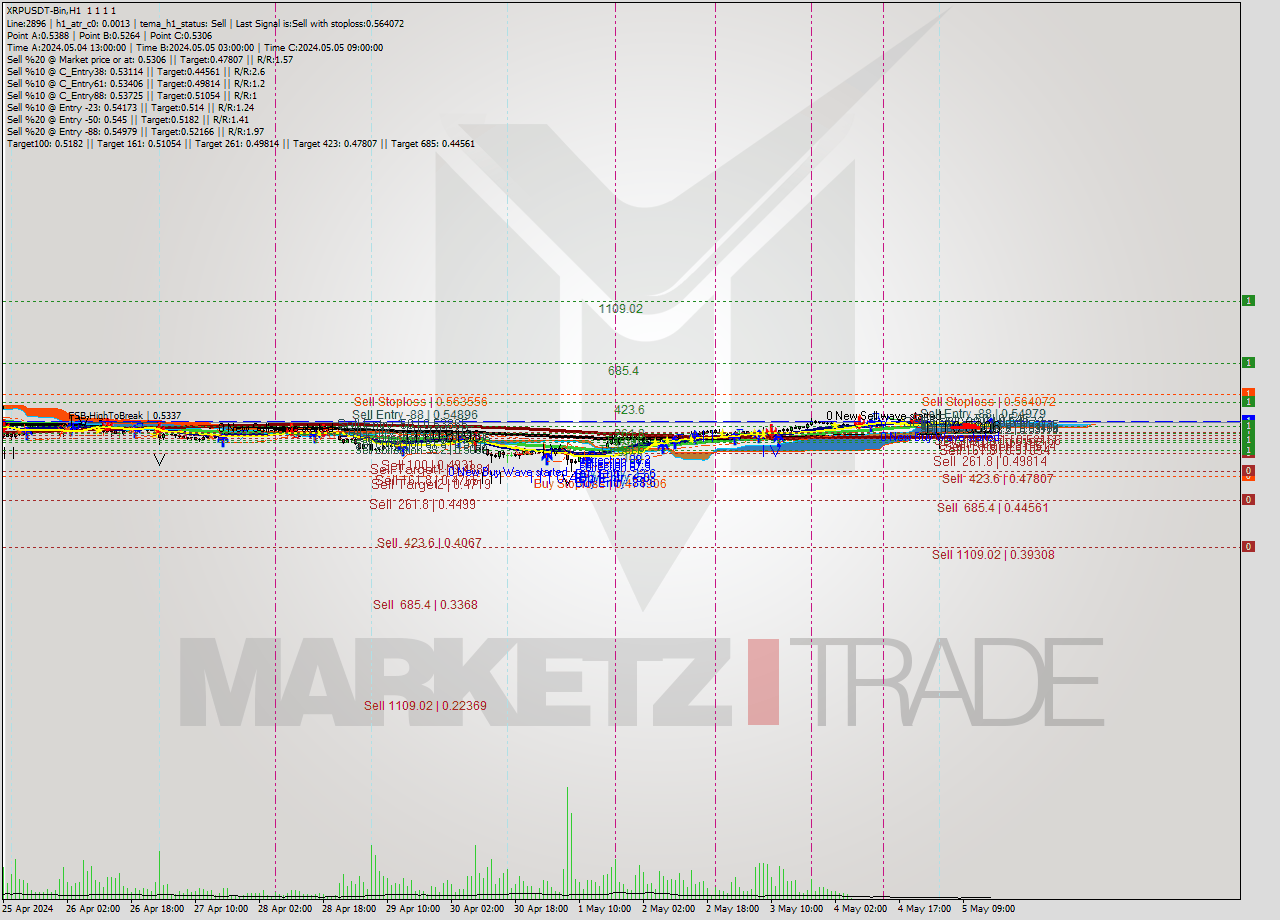Click the '5 May 09:00' time axis label

(988, 909)
